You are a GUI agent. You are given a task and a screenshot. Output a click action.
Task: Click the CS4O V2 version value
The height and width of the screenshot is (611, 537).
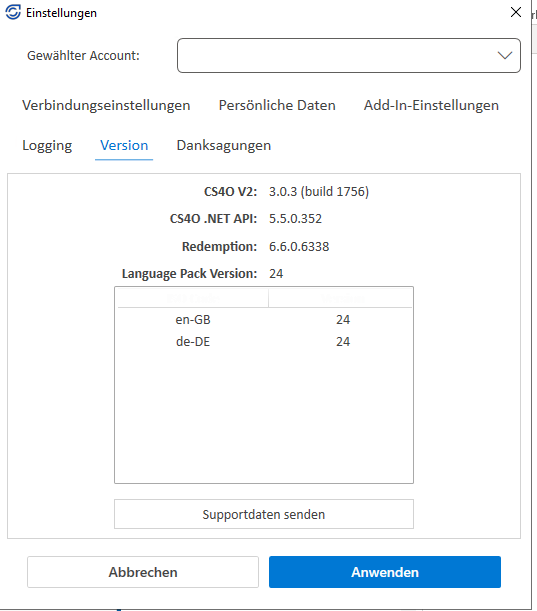coord(319,191)
